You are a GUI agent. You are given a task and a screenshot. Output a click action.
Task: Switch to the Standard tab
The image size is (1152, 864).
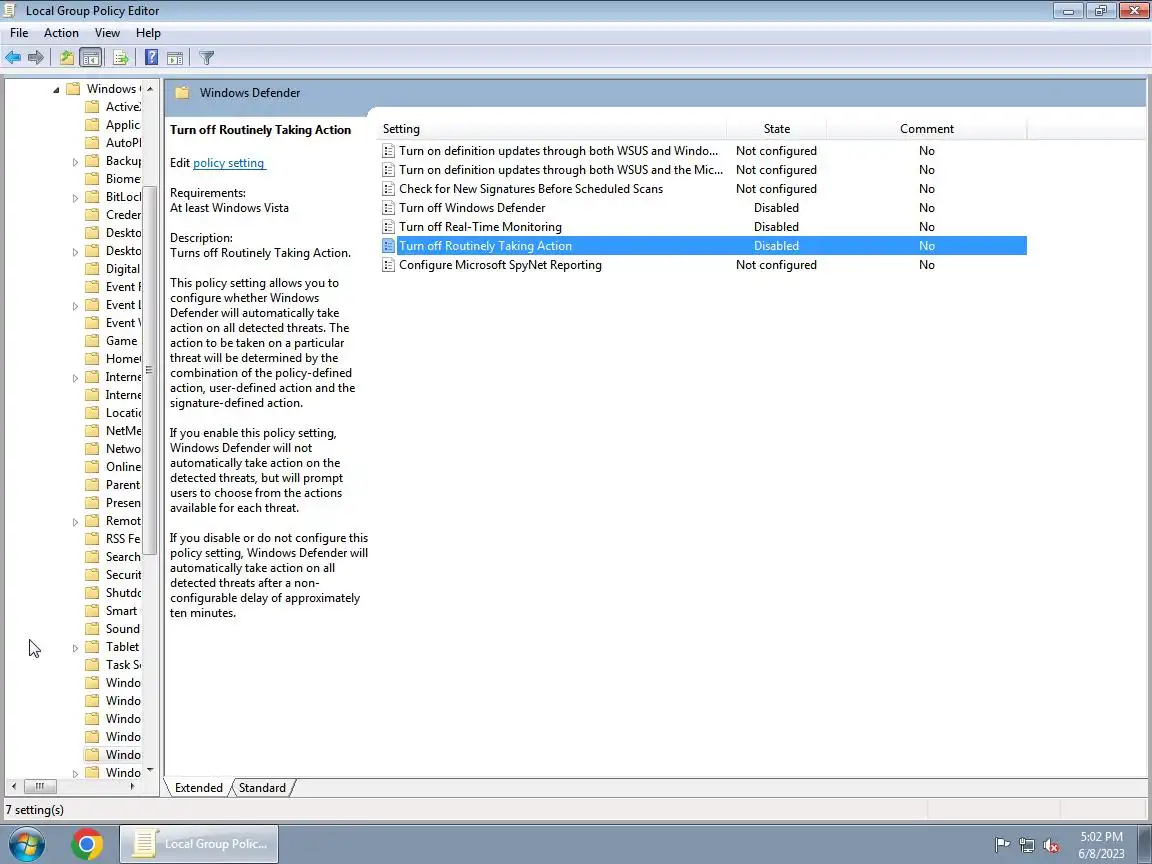[262, 788]
